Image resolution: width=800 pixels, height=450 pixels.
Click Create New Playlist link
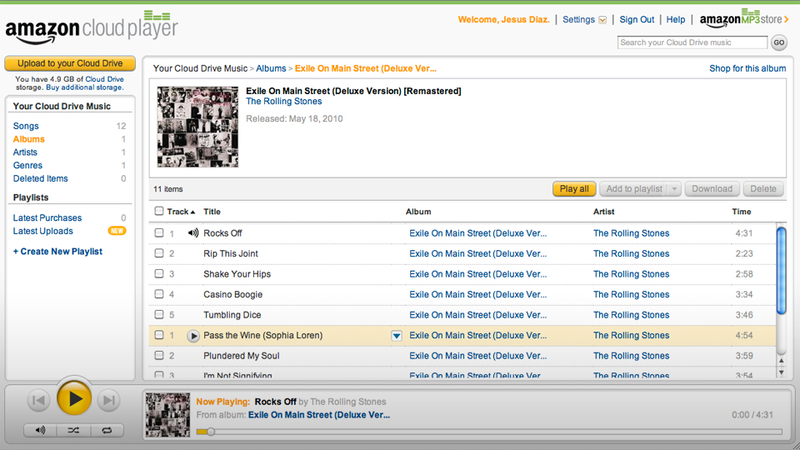58,252
